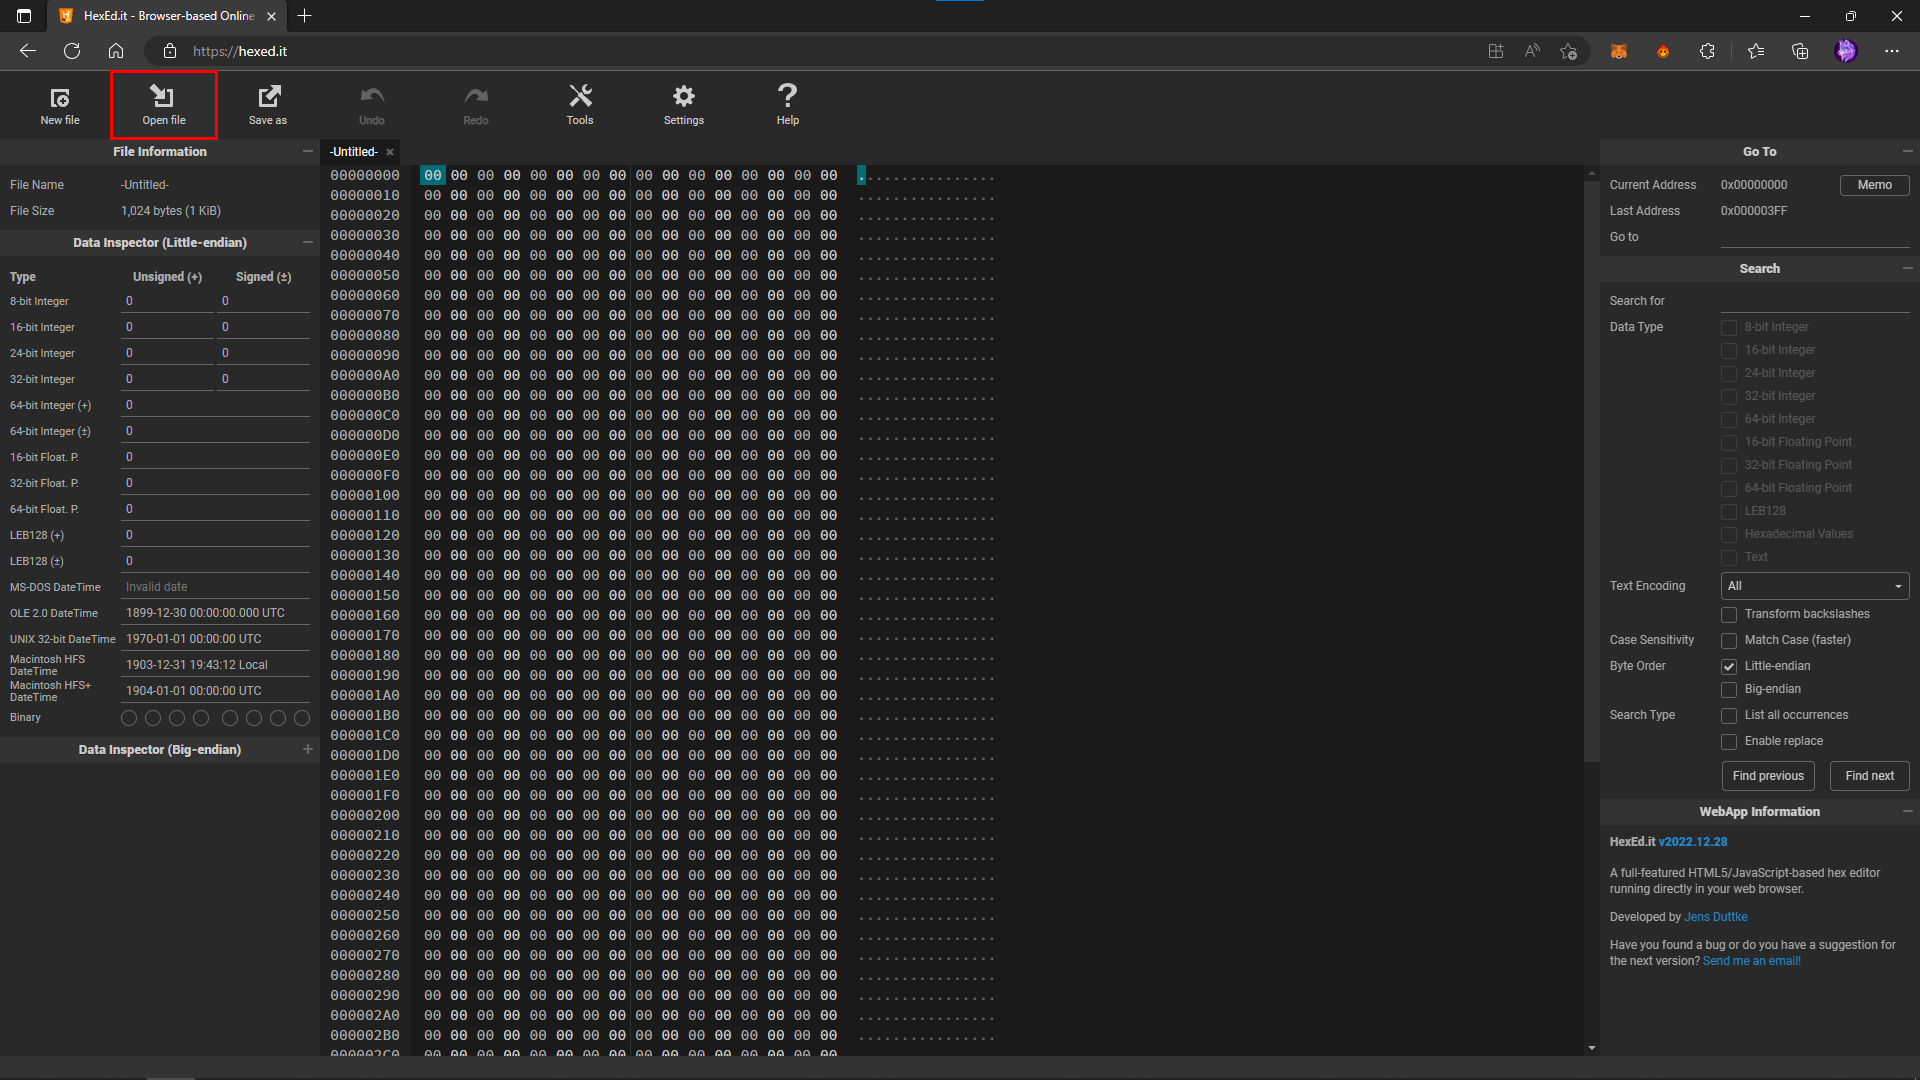Image resolution: width=1920 pixels, height=1080 pixels.
Task: Click the Find next button
Action: [1869, 776]
